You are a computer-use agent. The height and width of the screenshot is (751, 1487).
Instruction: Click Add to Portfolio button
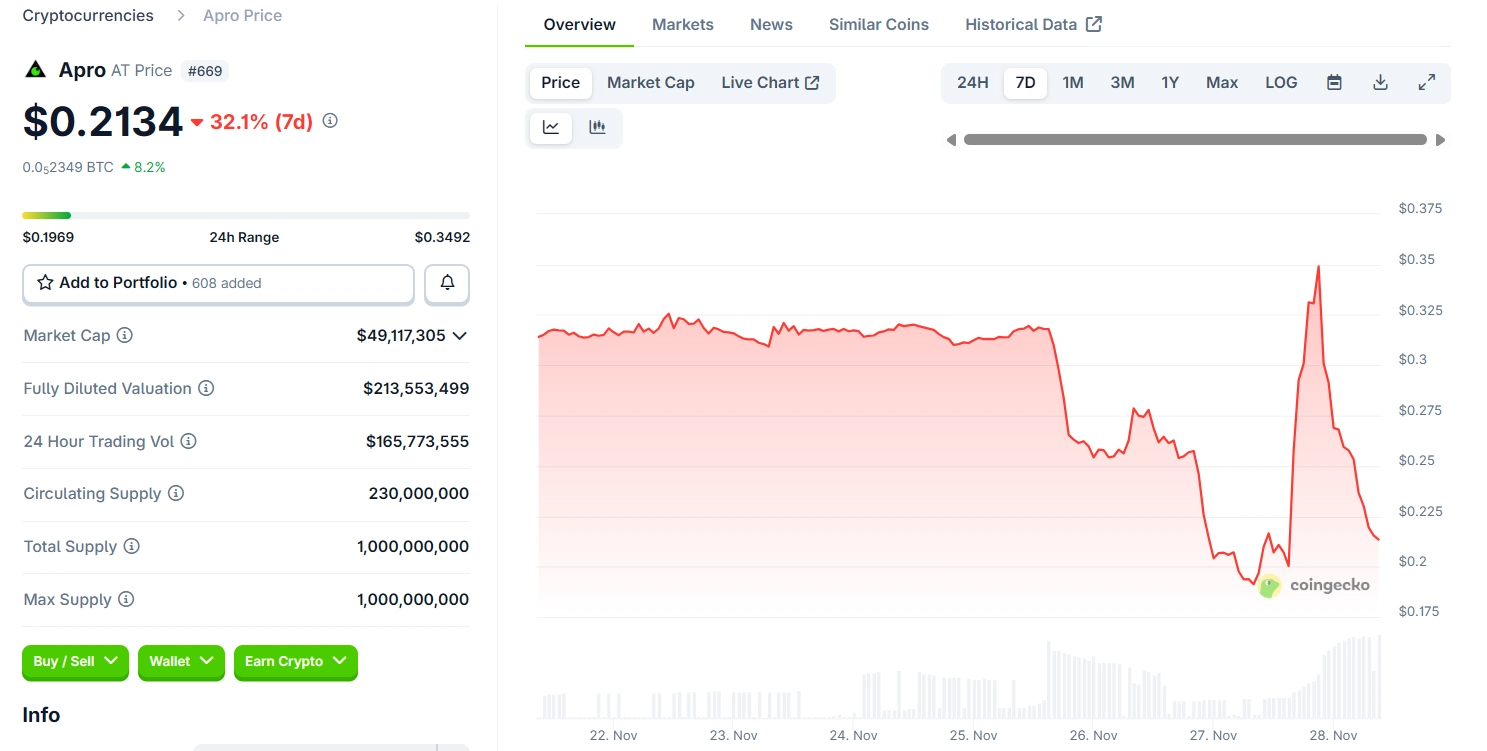pyautogui.click(x=218, y=284)
